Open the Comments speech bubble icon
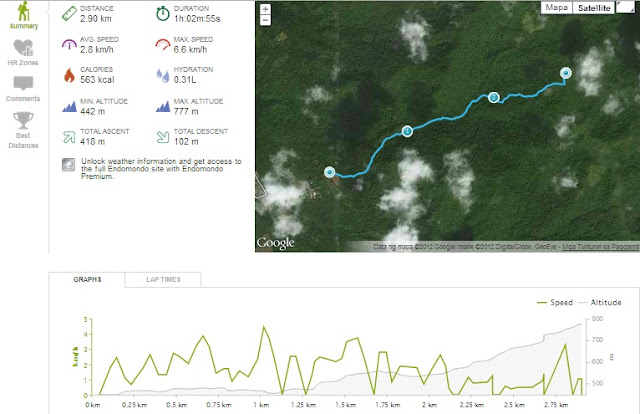 pos(23,83)
